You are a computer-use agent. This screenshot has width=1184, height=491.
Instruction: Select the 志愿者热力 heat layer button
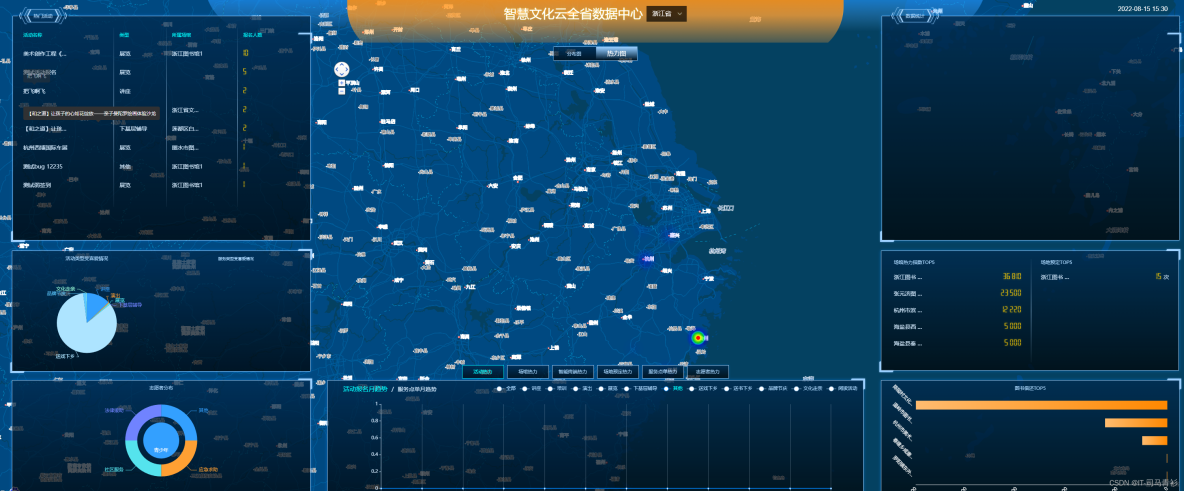point(708,372)
